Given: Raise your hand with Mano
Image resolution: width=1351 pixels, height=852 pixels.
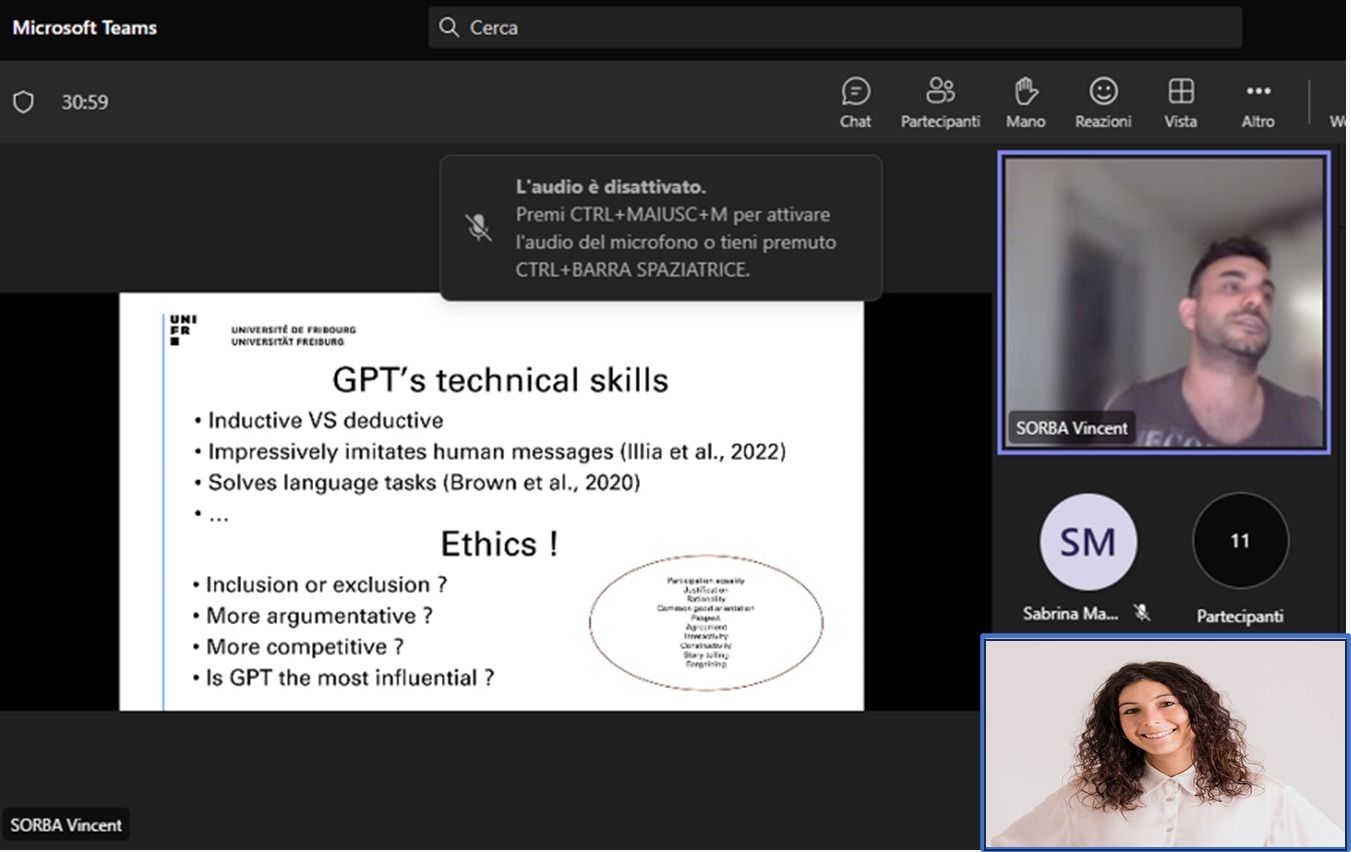Looking at the screenshot, I should pyautogui.click(x=1025, y=102).
